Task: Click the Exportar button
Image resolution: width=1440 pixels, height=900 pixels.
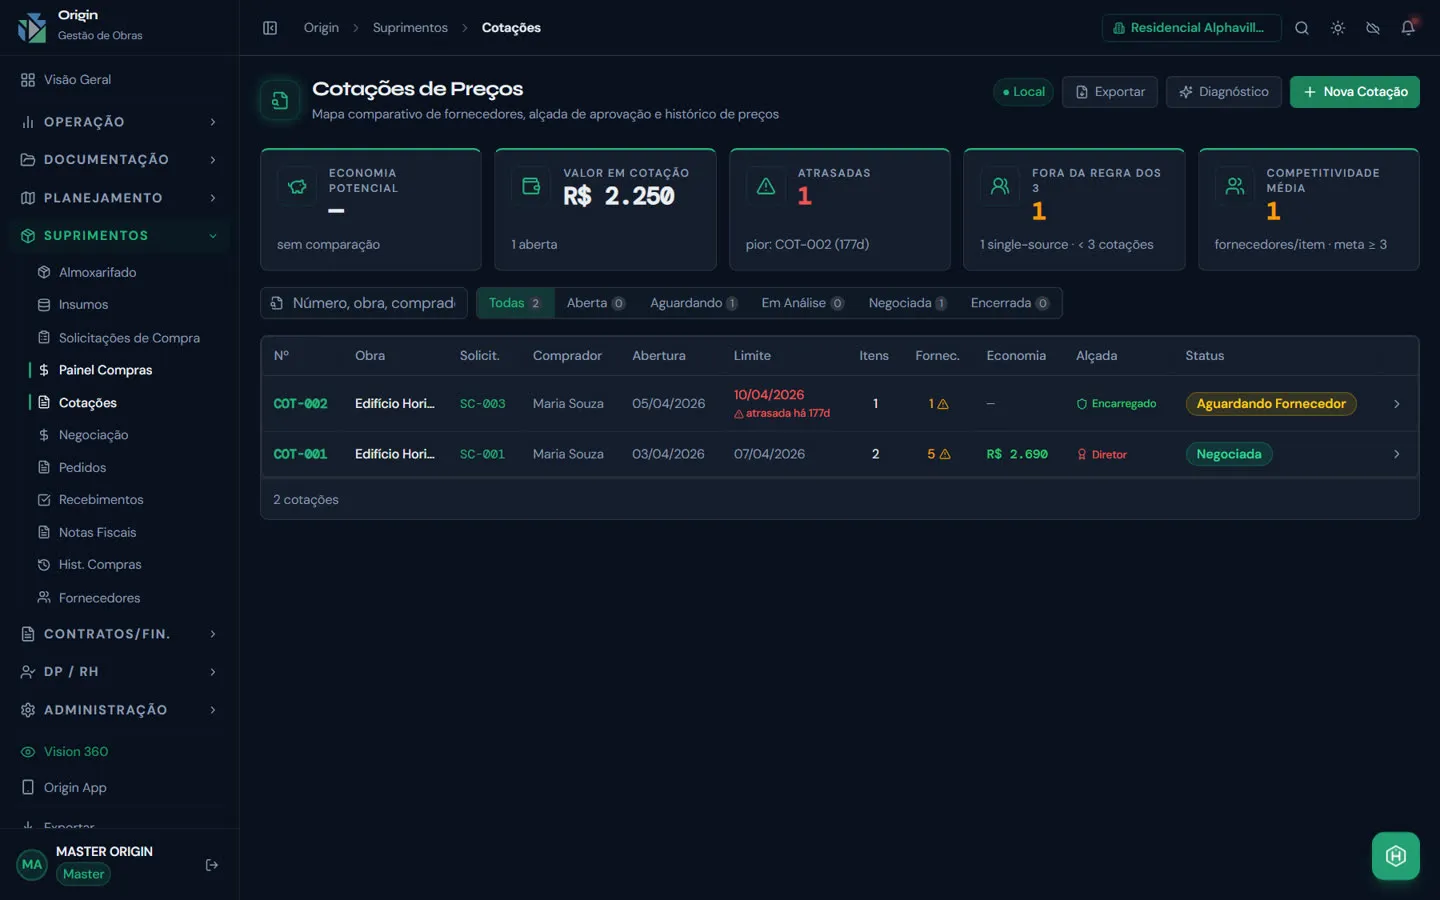Action: coord(1110,92)
